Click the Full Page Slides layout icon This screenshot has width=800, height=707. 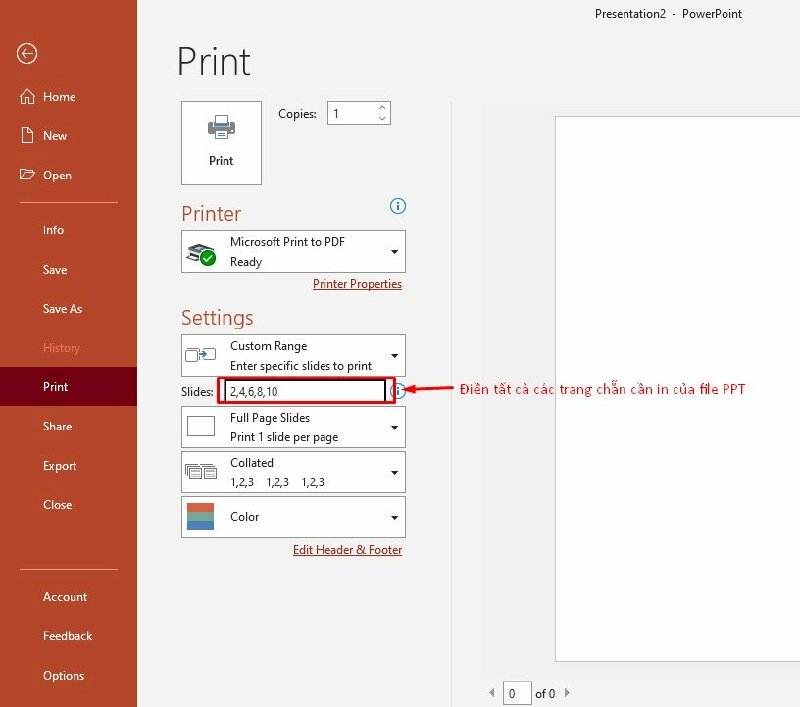pos(199,427)
